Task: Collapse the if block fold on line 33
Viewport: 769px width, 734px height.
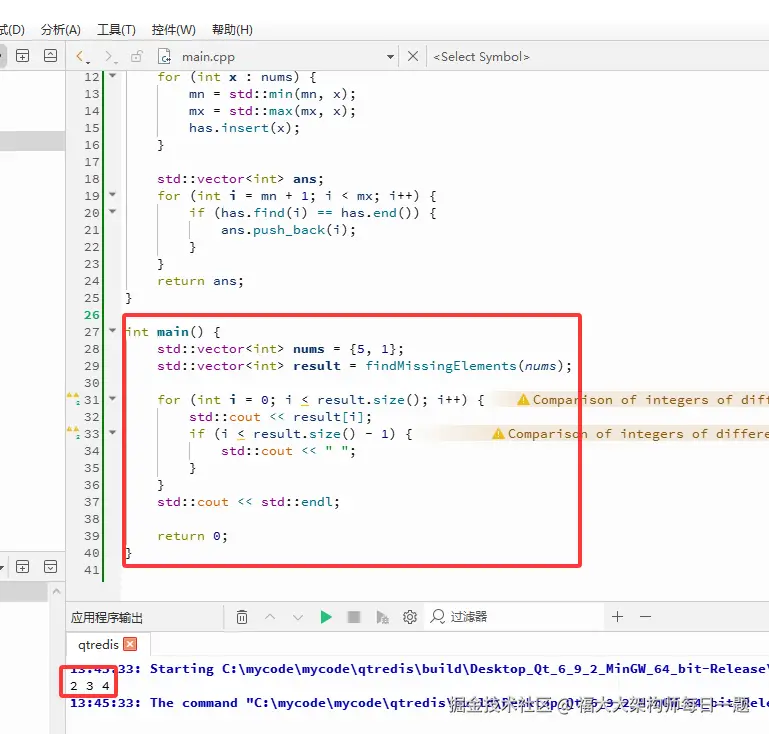Action: [113, 432]
